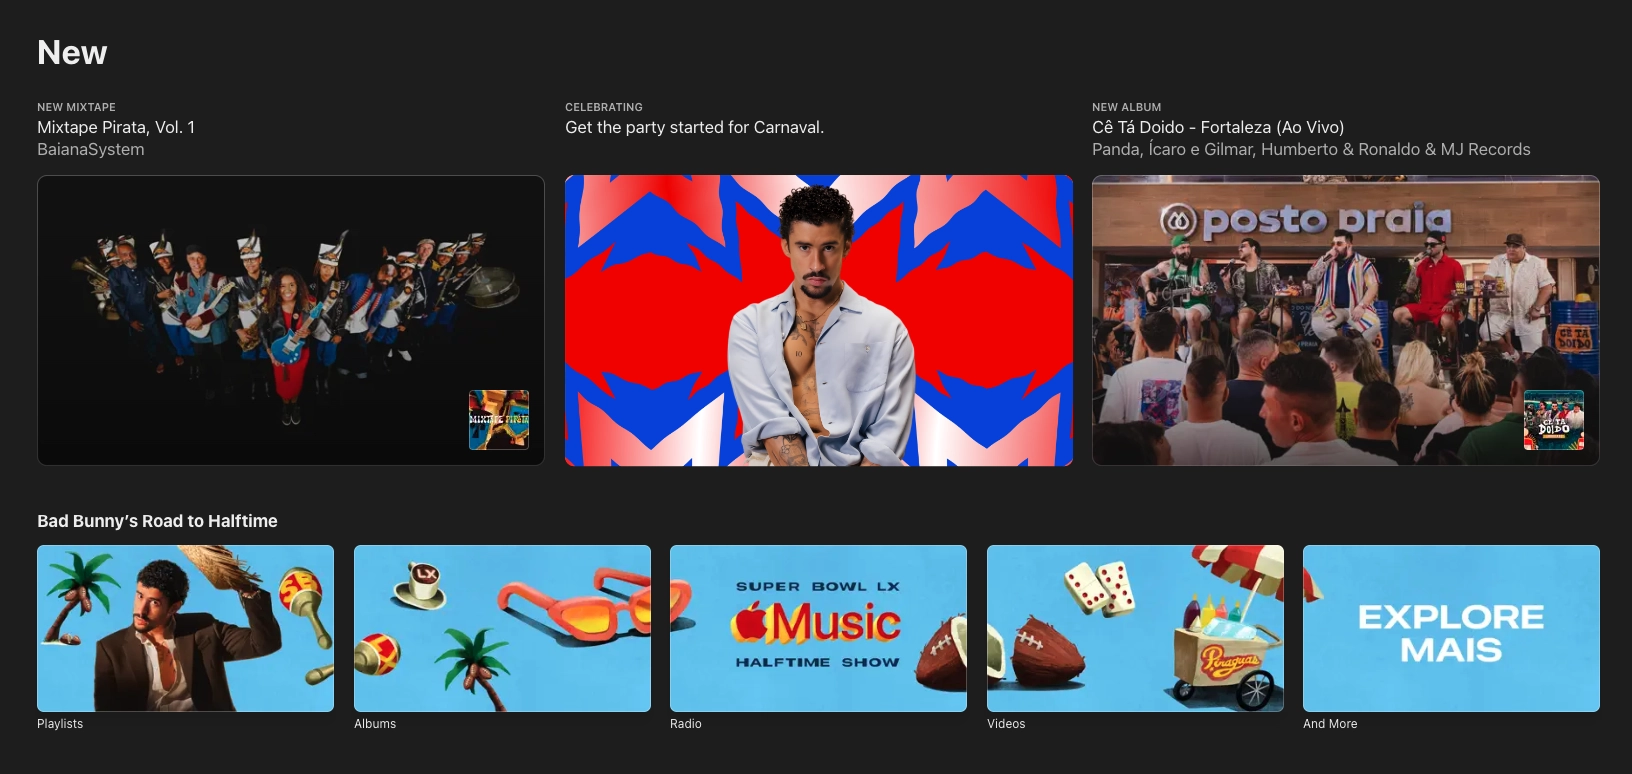Open the Super Bowl LX Halftime Show Radio tile
1632x774 pixels.
click(x=818, y=628)
